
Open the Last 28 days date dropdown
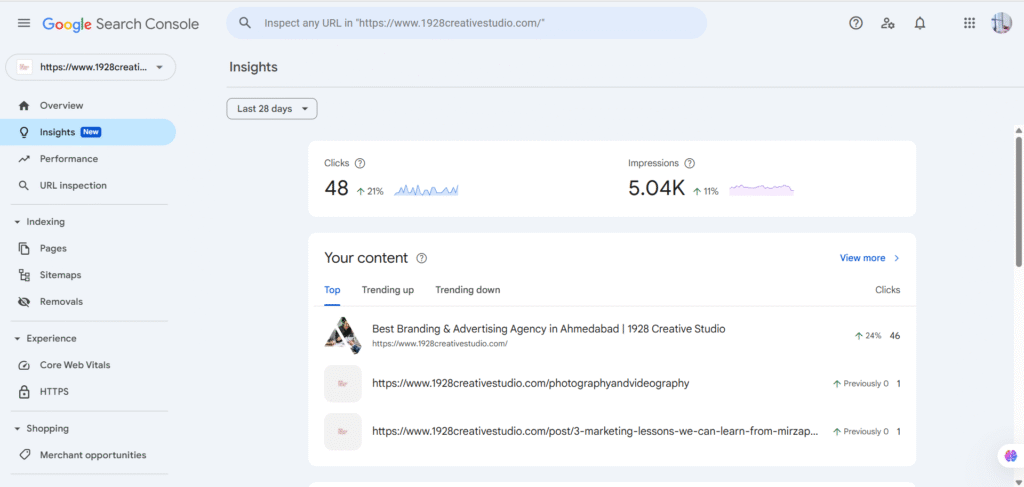click(x=272, y=109)
